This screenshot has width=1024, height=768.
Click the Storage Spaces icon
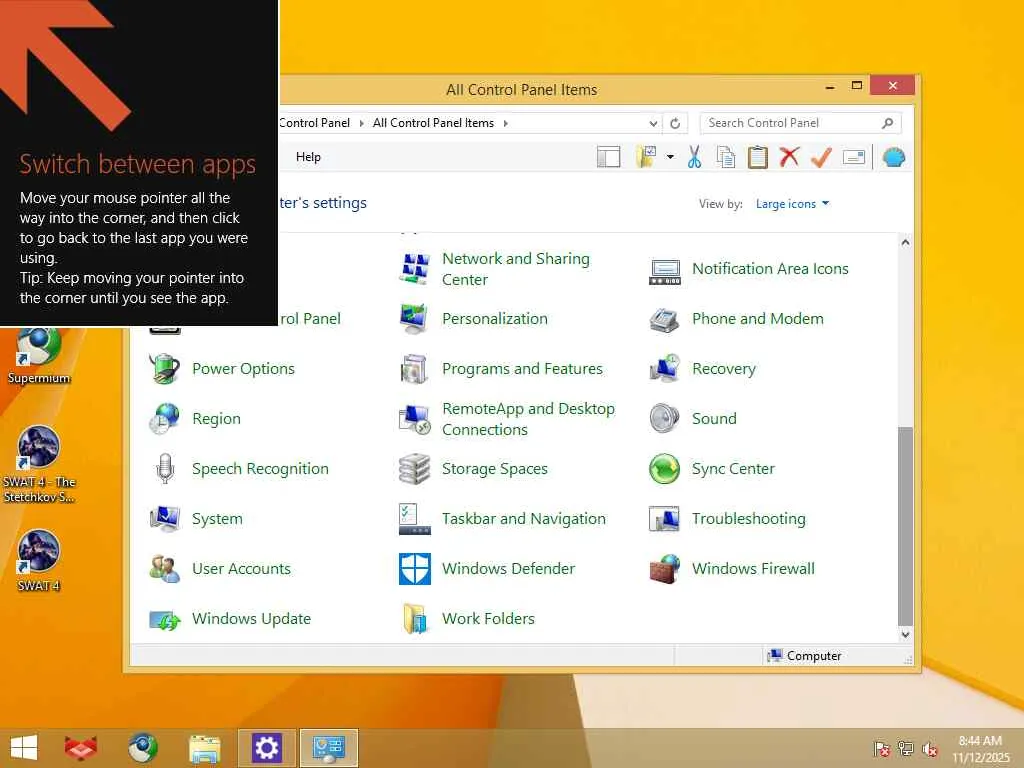(415, 468)
